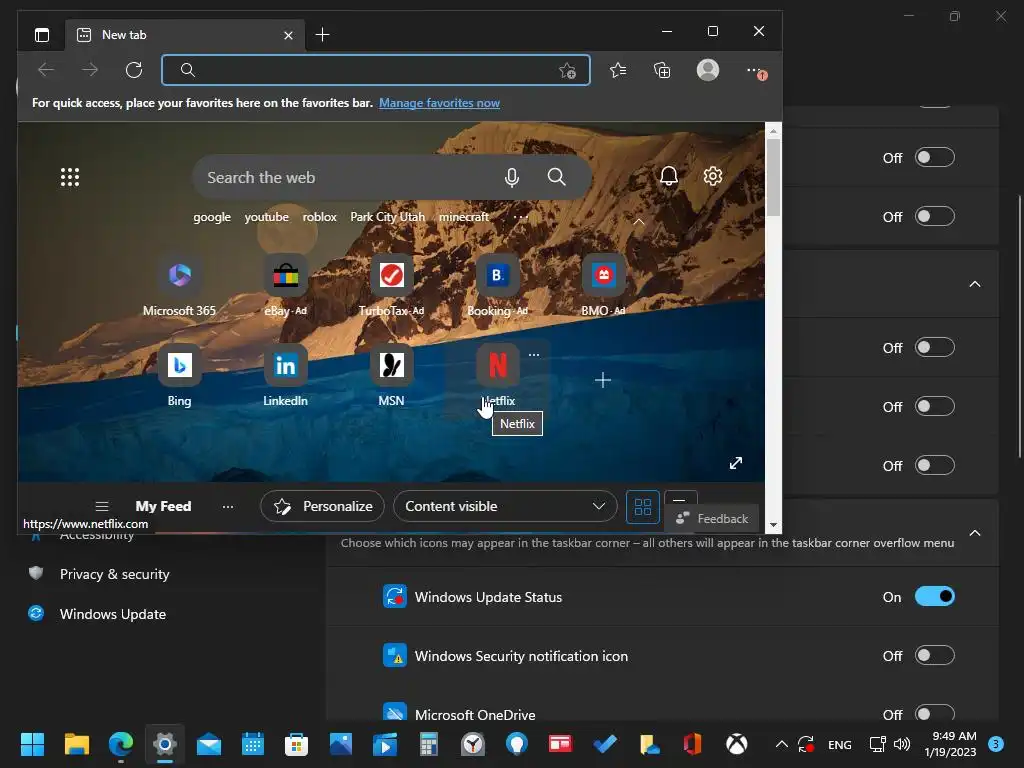This screenshot has width=1024, height=768.
Task: Click Manage favorites now link
Action: [439, 103]
